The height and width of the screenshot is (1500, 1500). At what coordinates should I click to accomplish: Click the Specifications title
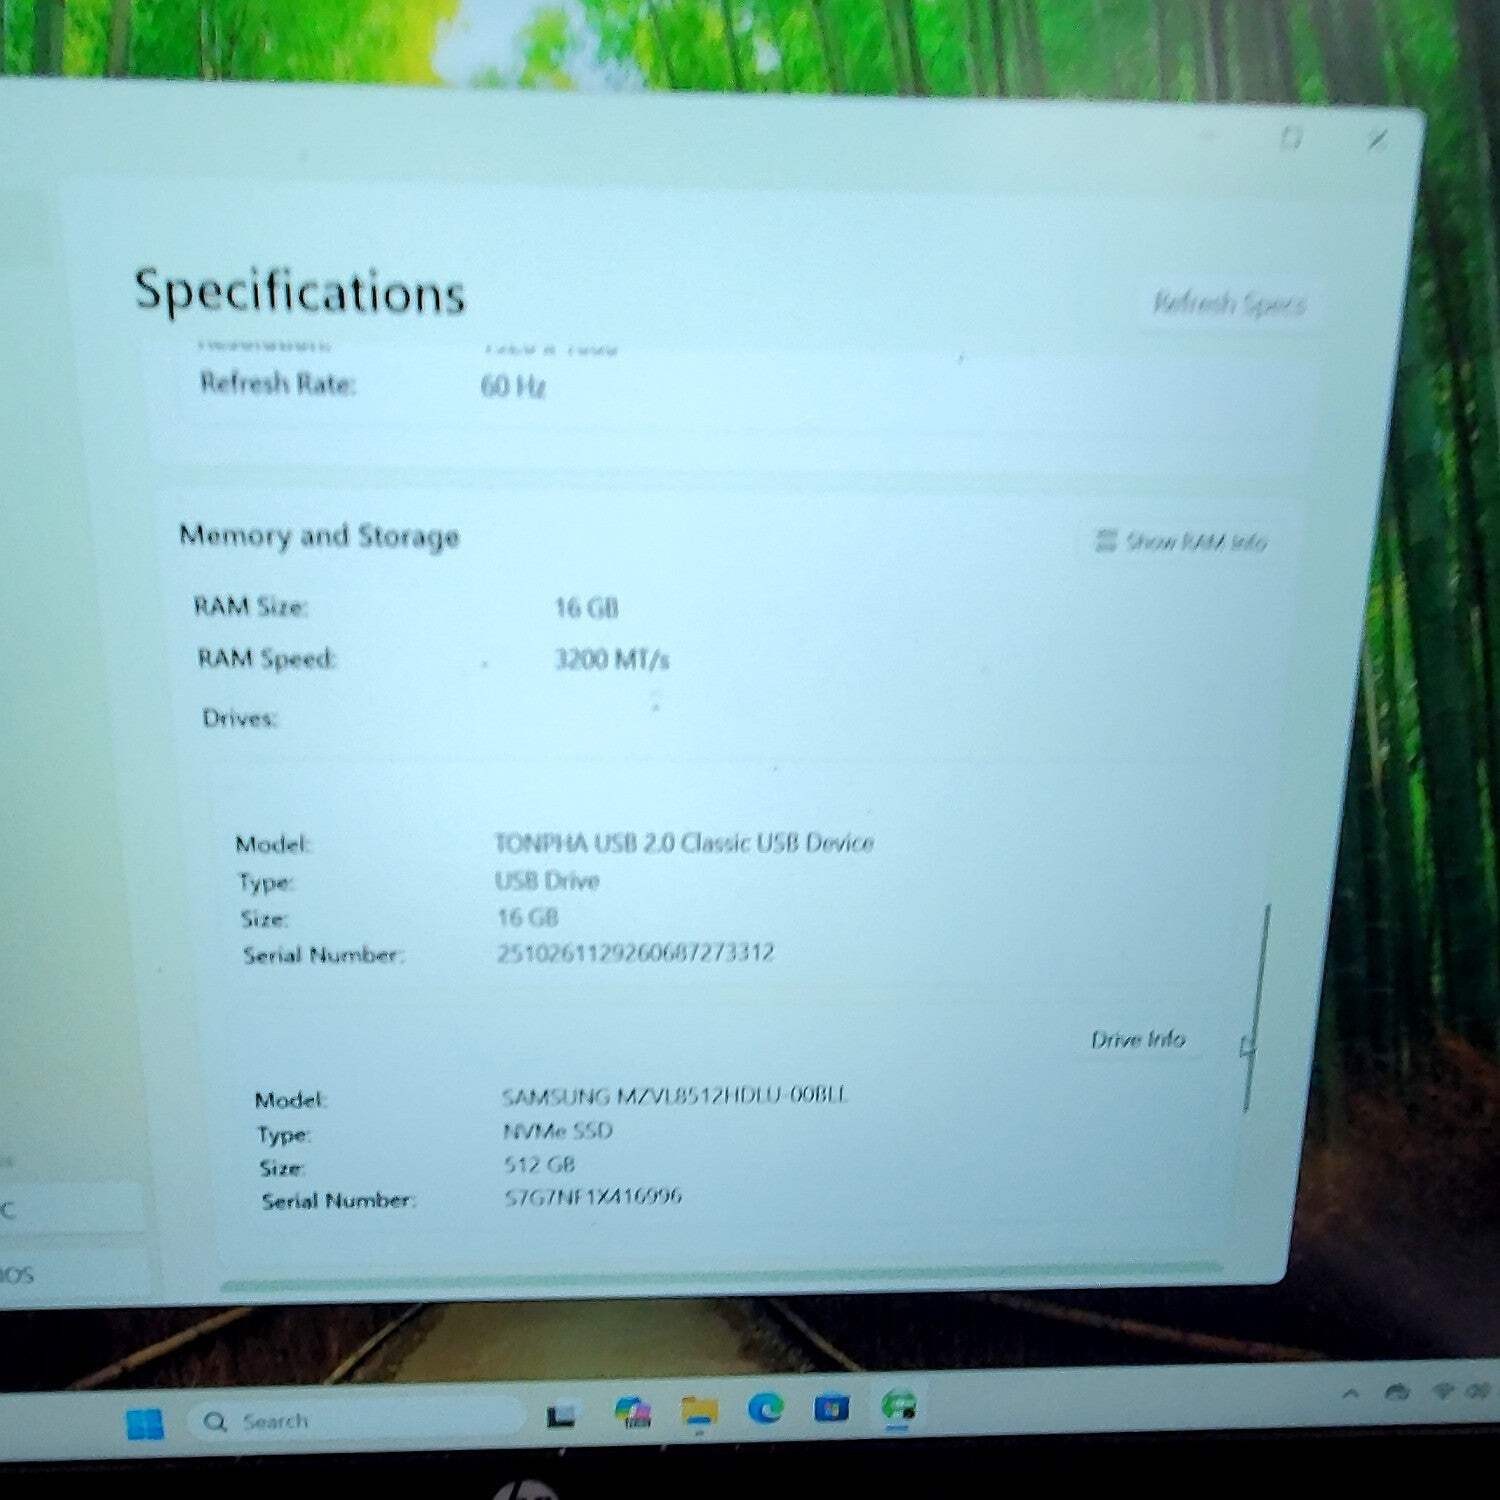[x=300, y=292]
